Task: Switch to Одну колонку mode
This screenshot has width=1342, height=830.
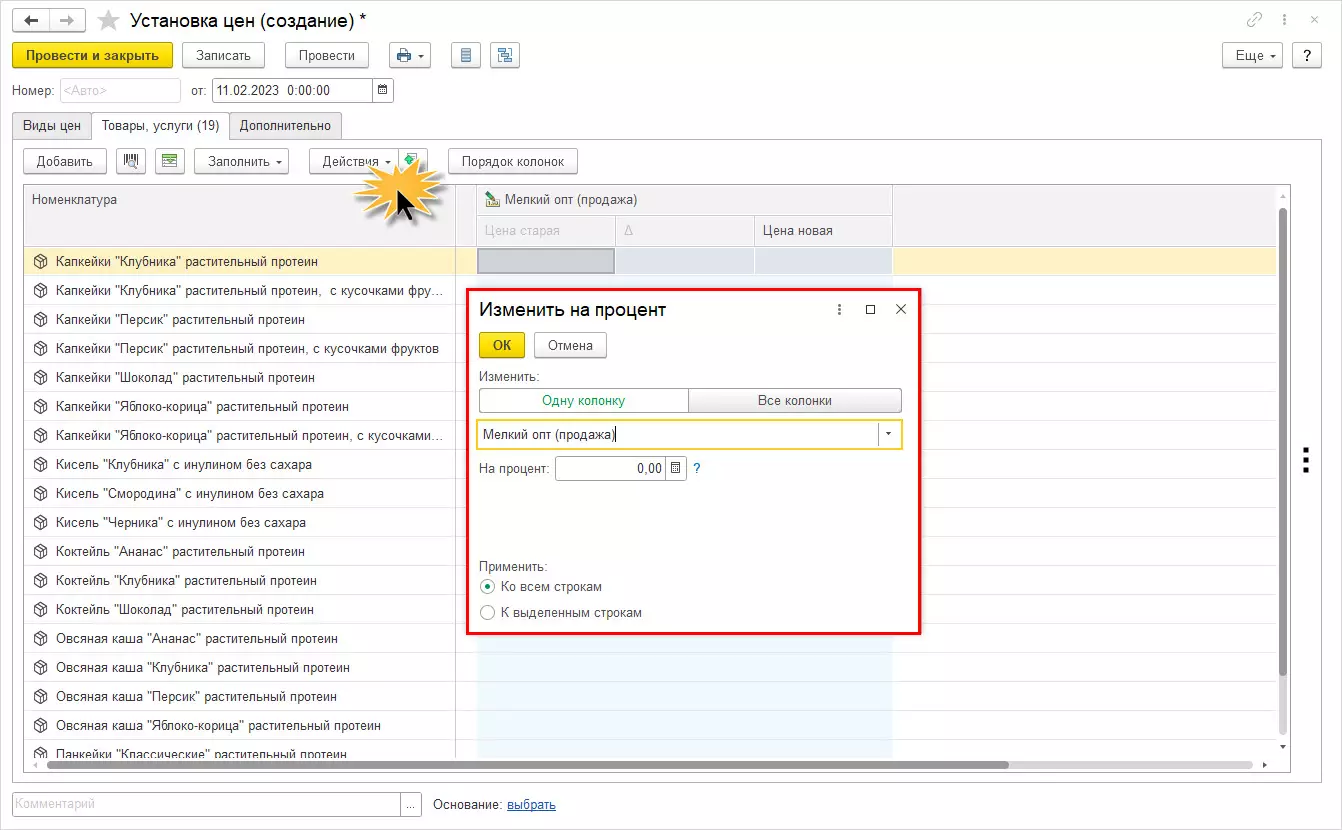Action: click(x=584, y=401)
